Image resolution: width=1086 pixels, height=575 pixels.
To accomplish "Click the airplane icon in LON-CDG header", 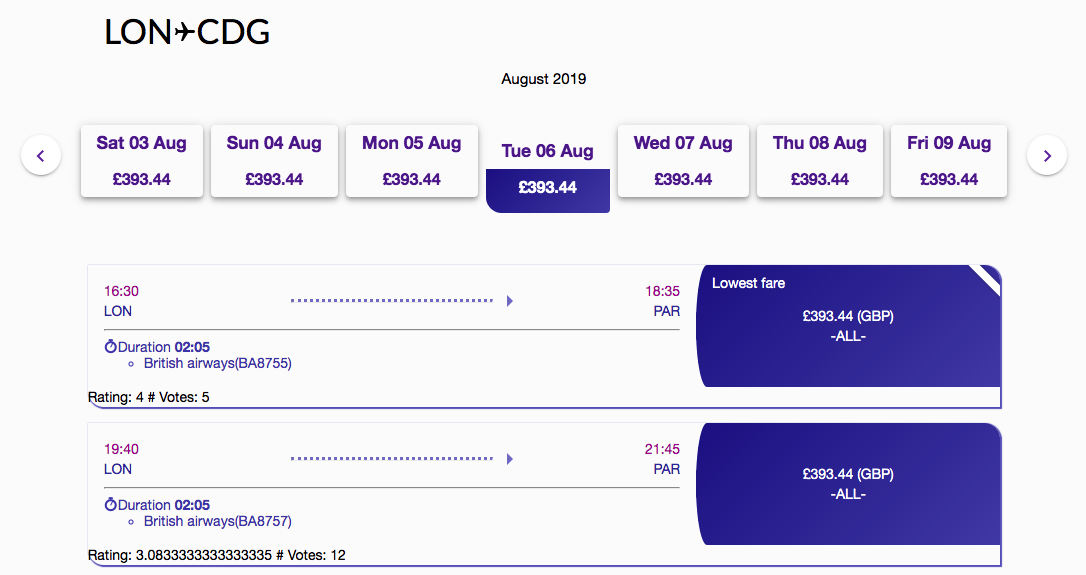I will pos(185,33).
